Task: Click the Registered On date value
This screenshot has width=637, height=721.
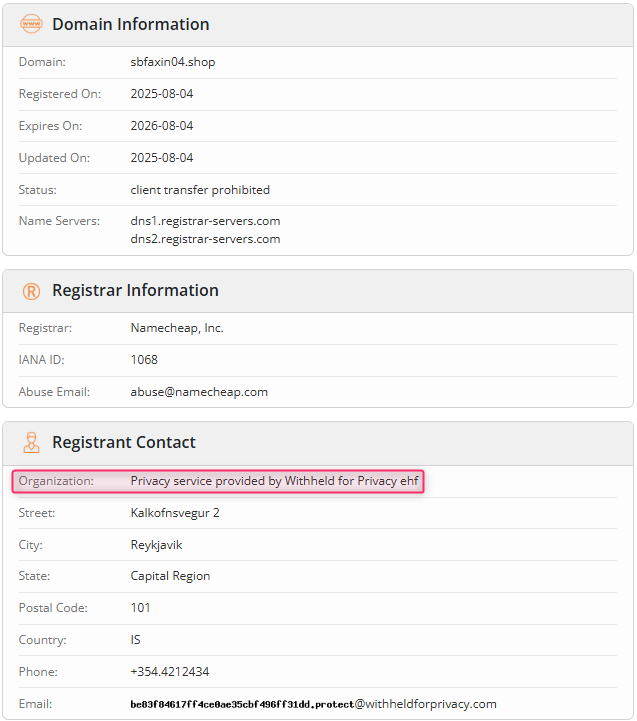Action: (x=162, y=94)
